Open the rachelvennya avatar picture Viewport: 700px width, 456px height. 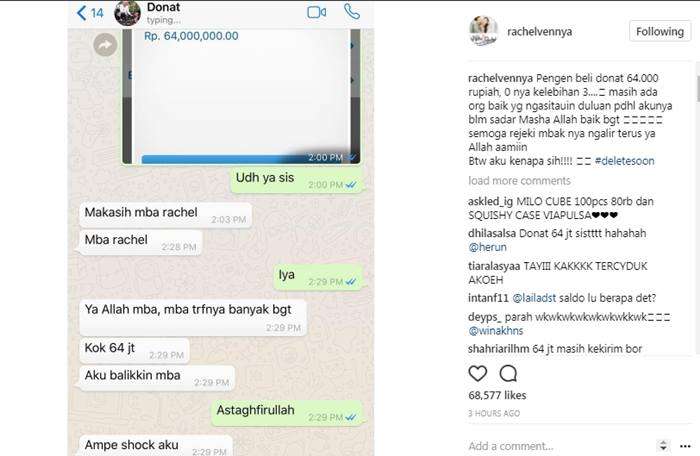[x=483, y=31]
